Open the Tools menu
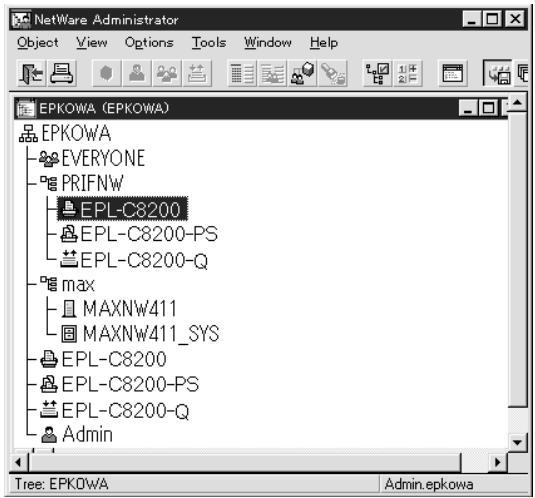 point(209,43)
